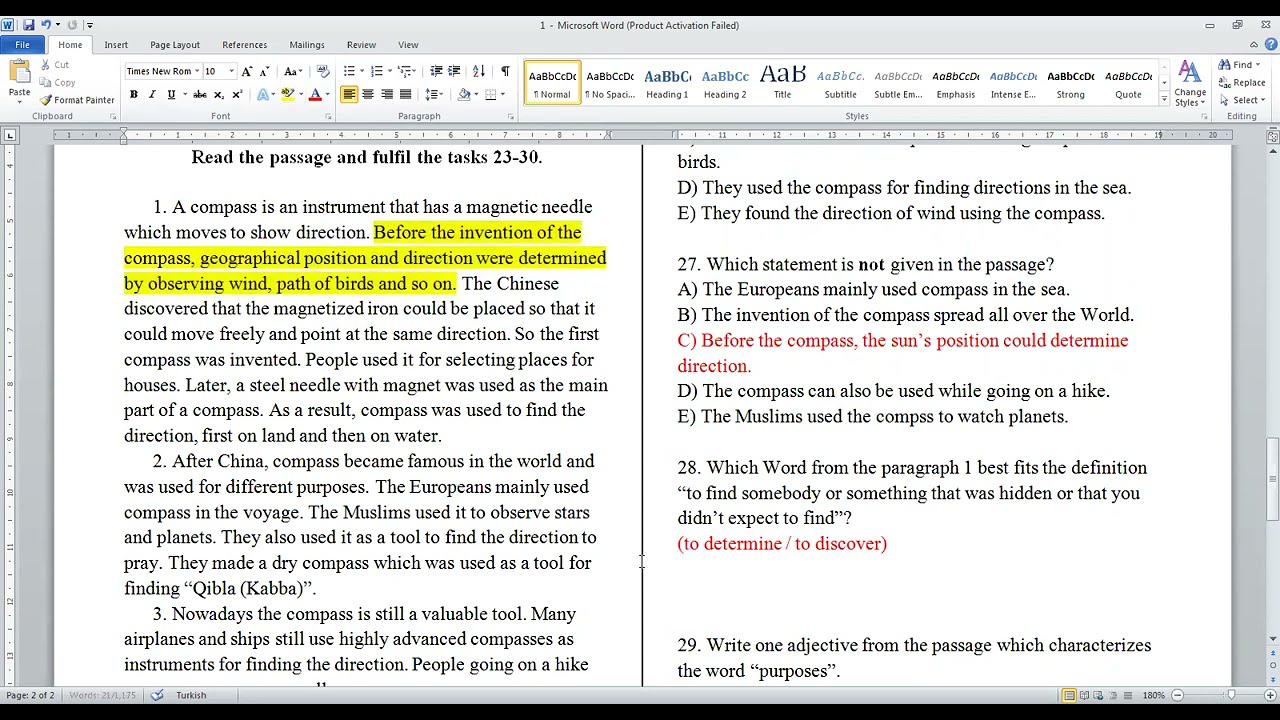Apply the yellow text highlight color
1280x720 pixels.
click(x=288, y=95)
